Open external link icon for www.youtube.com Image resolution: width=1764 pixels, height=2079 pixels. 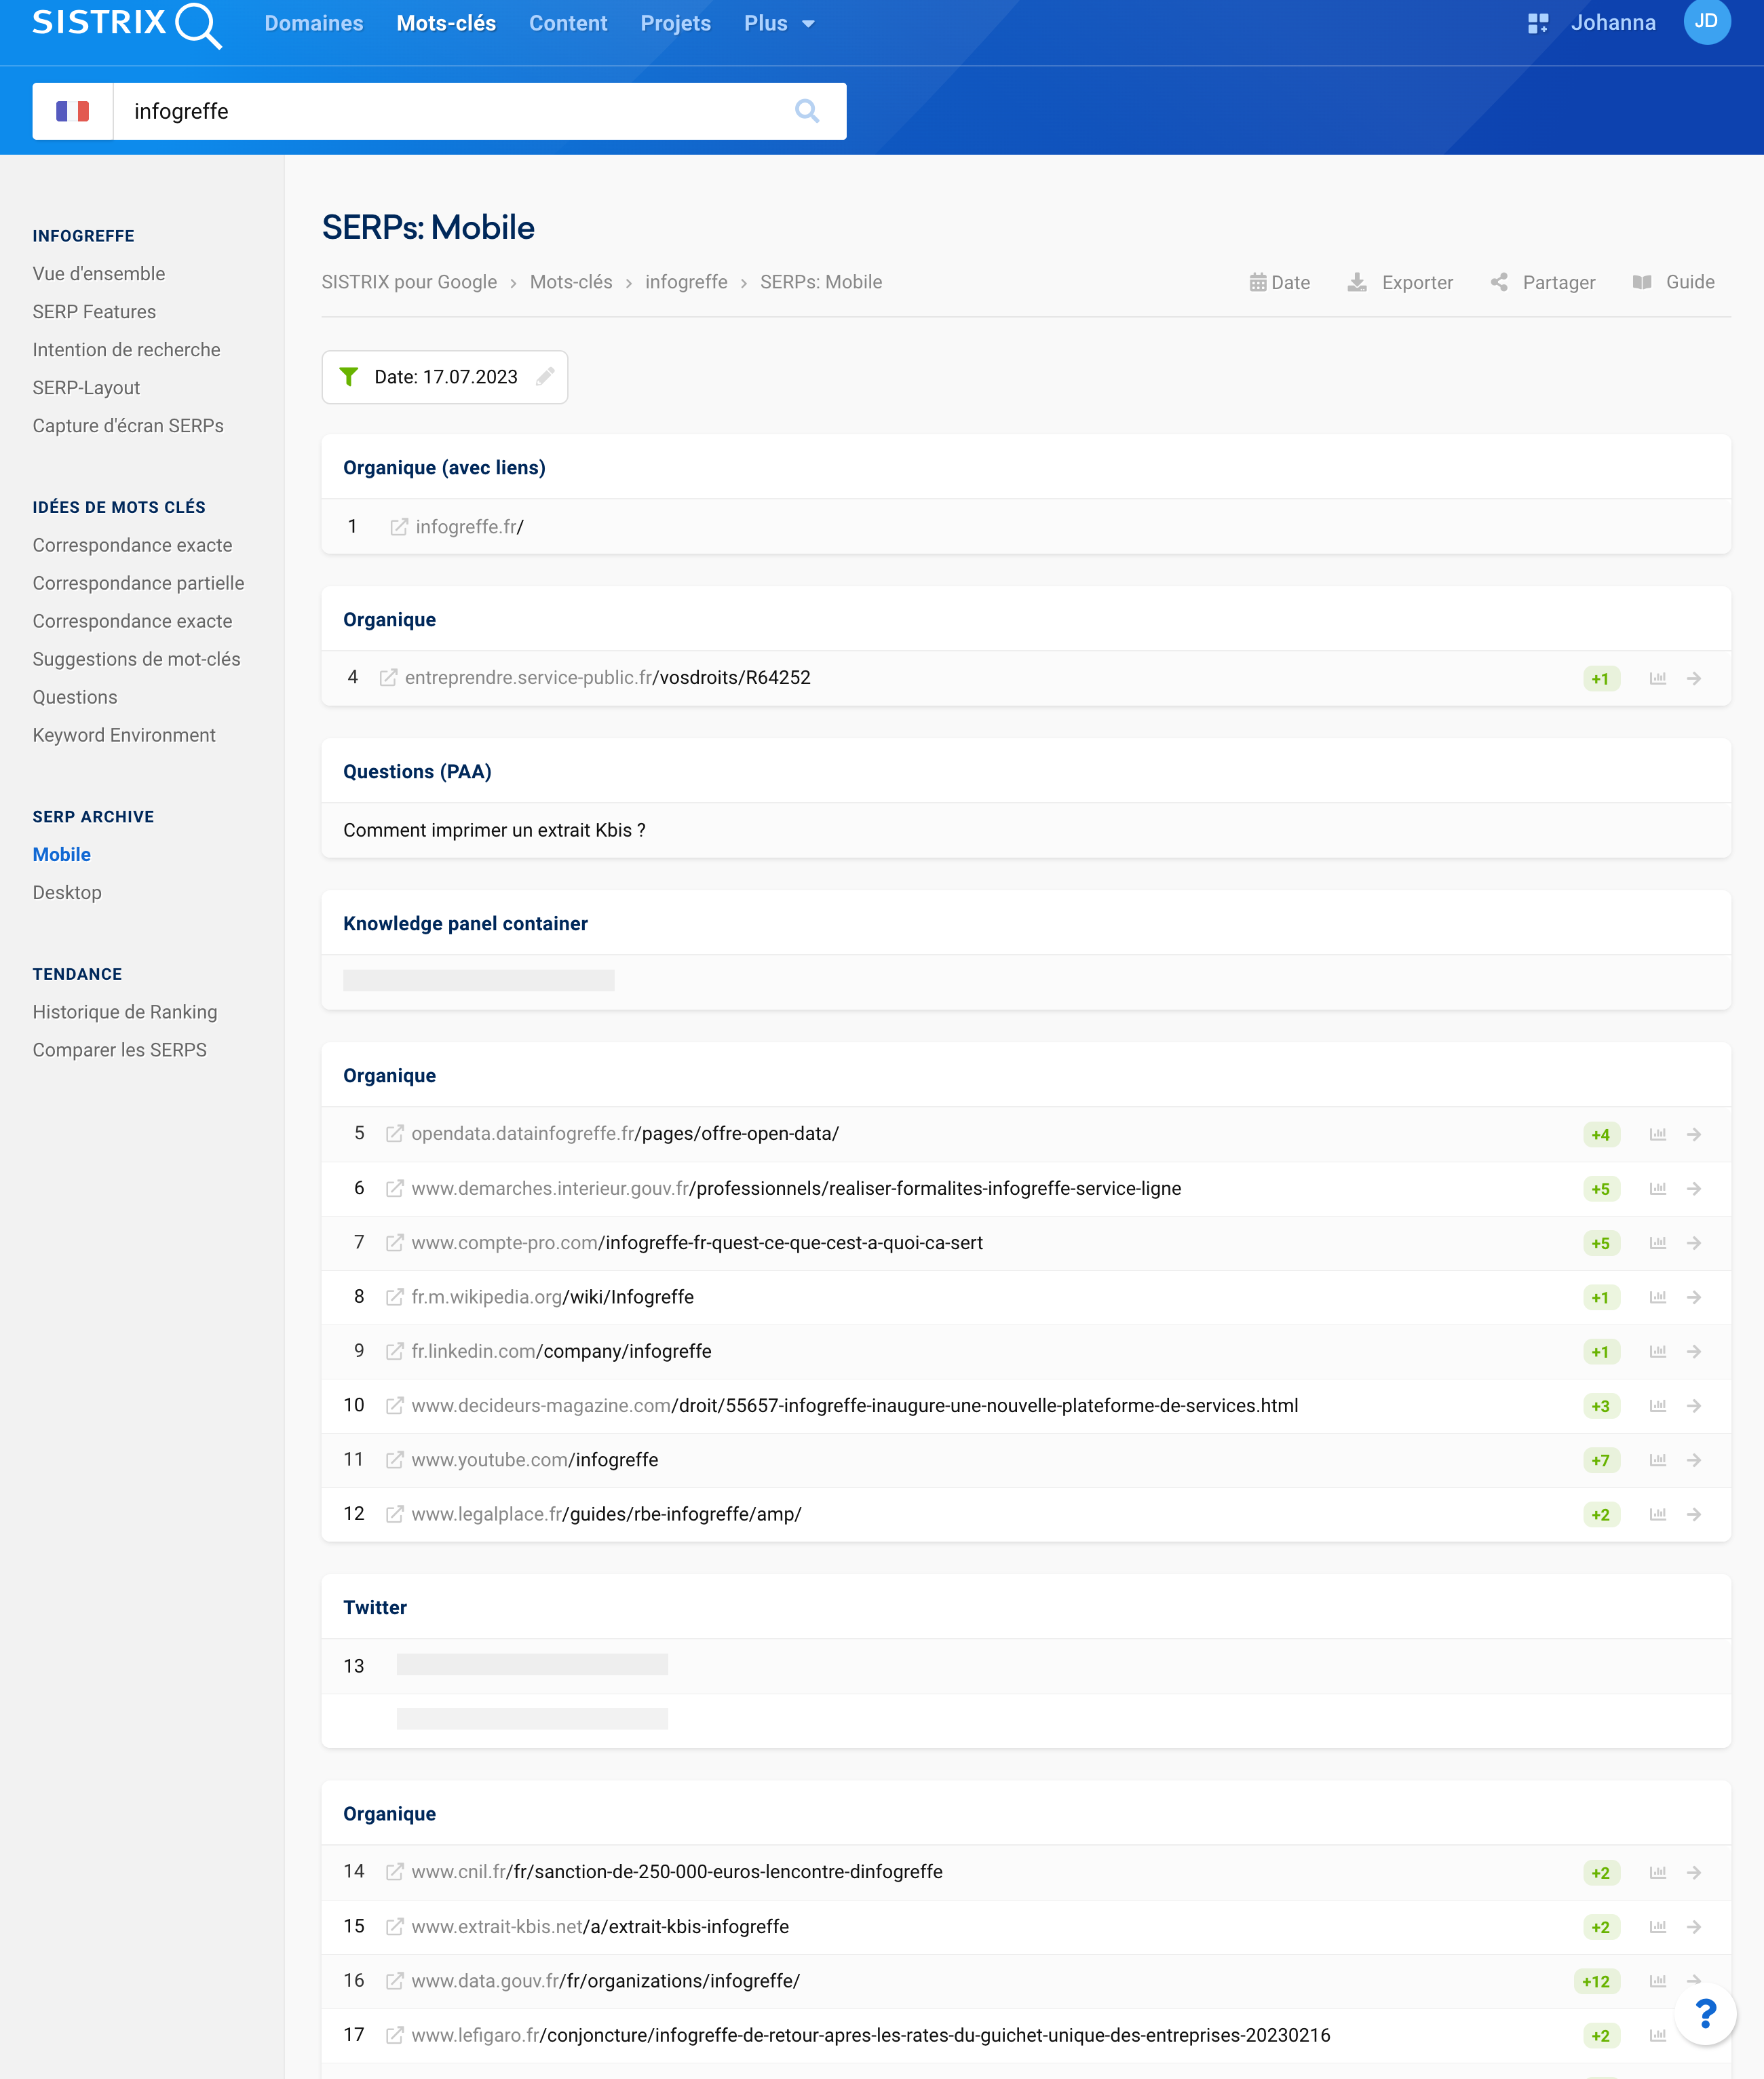(395, 1460)
